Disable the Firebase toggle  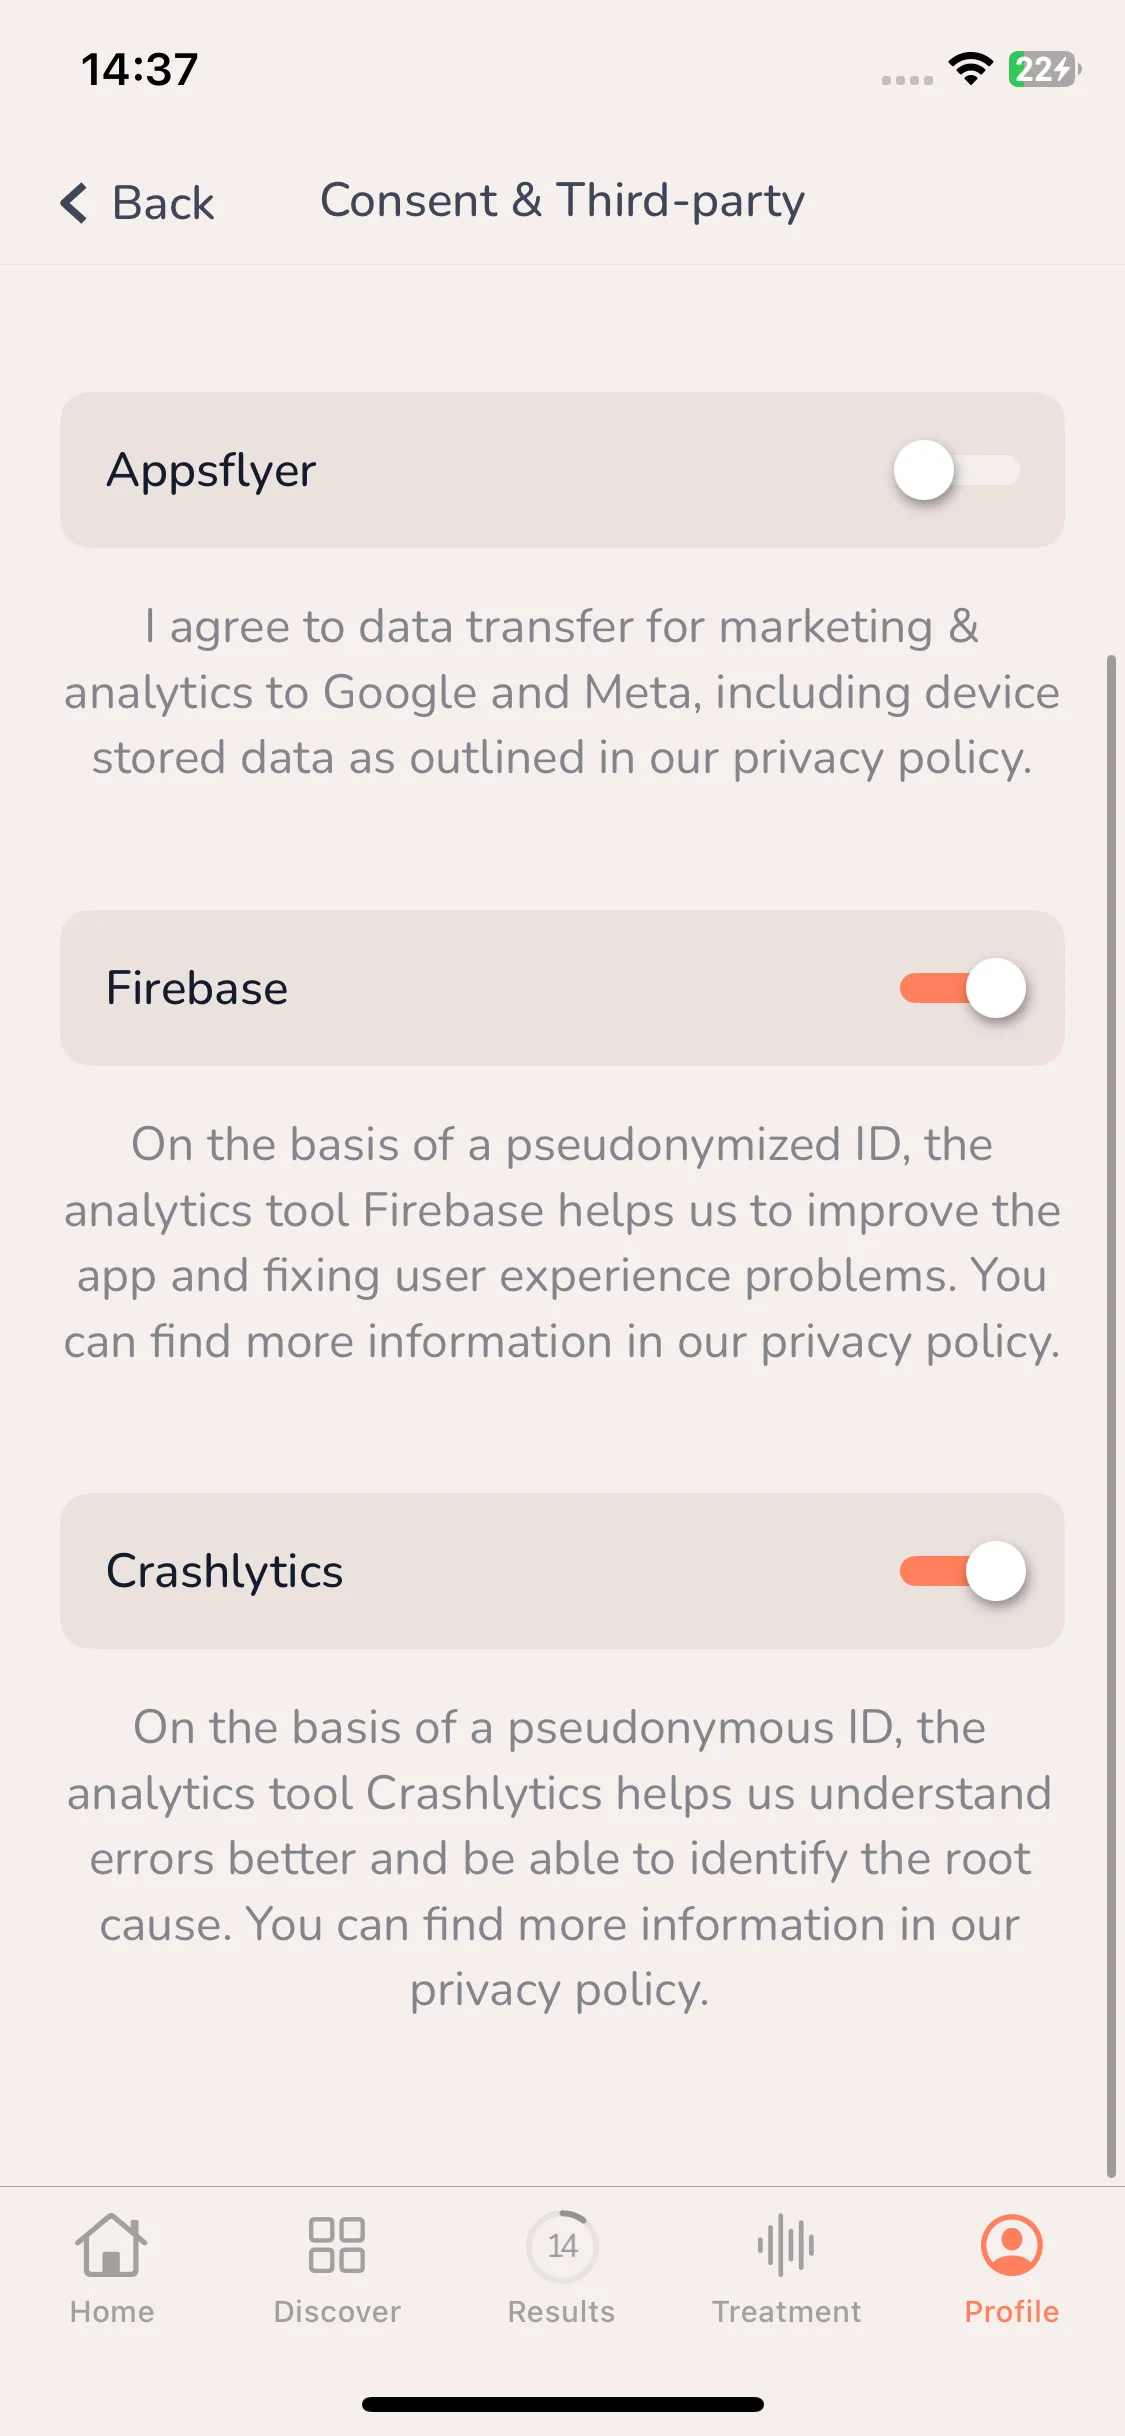coord(963,988)
